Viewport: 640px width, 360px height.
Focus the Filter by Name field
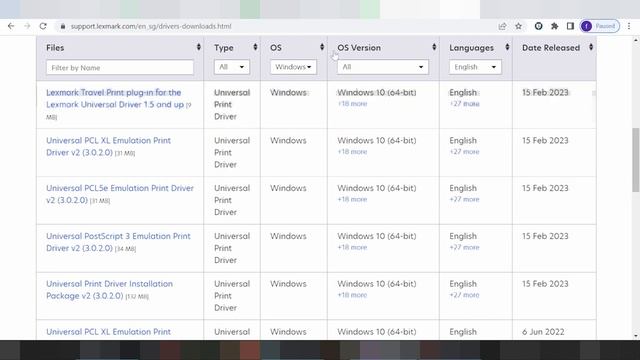[x=120, y=67]
